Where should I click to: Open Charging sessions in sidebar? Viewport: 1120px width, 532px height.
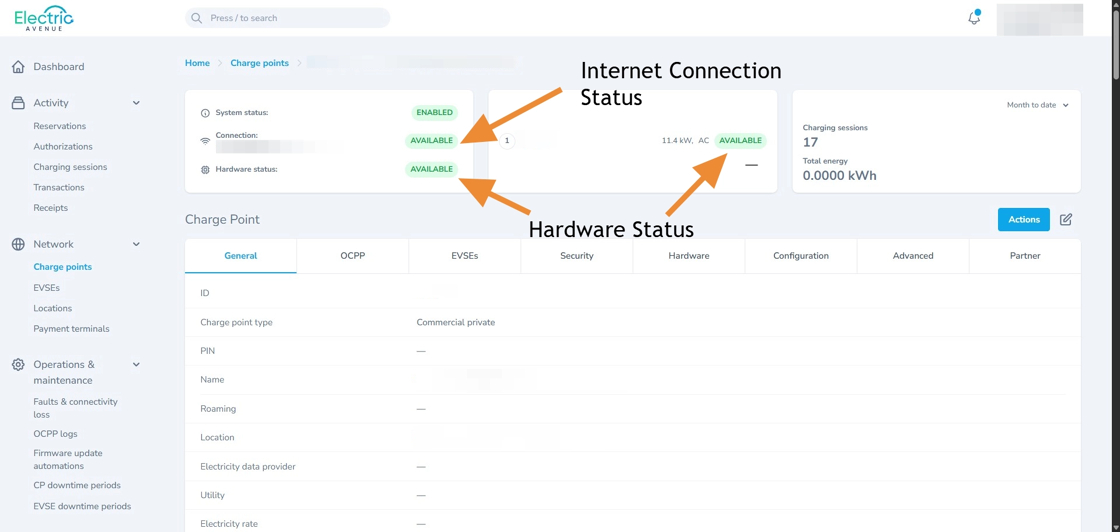click(x=70, y=167)
